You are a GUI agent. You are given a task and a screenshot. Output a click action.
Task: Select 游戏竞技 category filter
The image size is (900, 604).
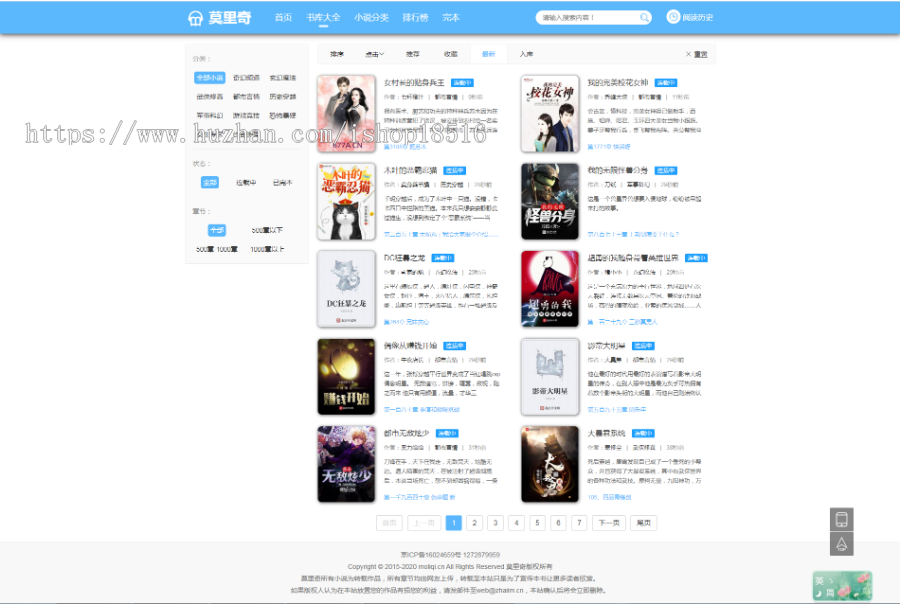[x=246, y=115]
